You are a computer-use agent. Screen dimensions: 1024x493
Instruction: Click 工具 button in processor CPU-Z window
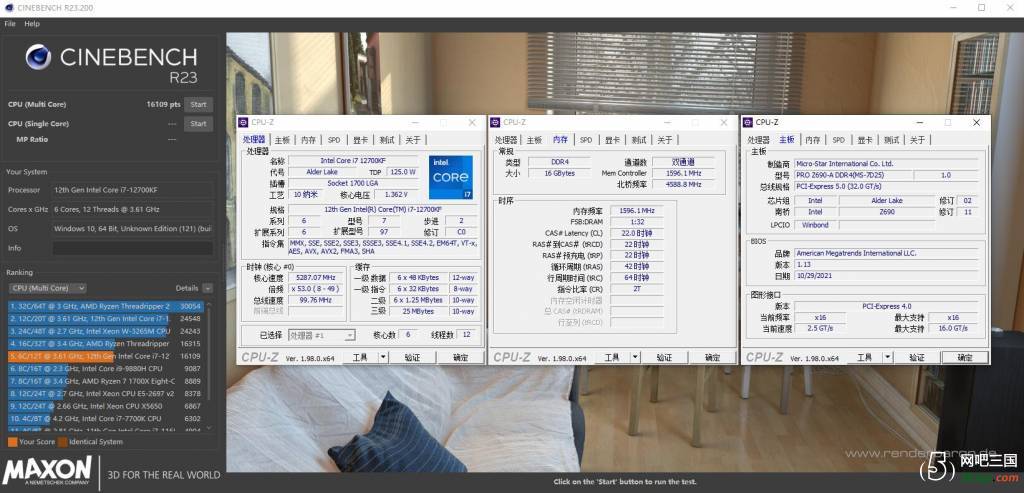(x=360, y=357)
